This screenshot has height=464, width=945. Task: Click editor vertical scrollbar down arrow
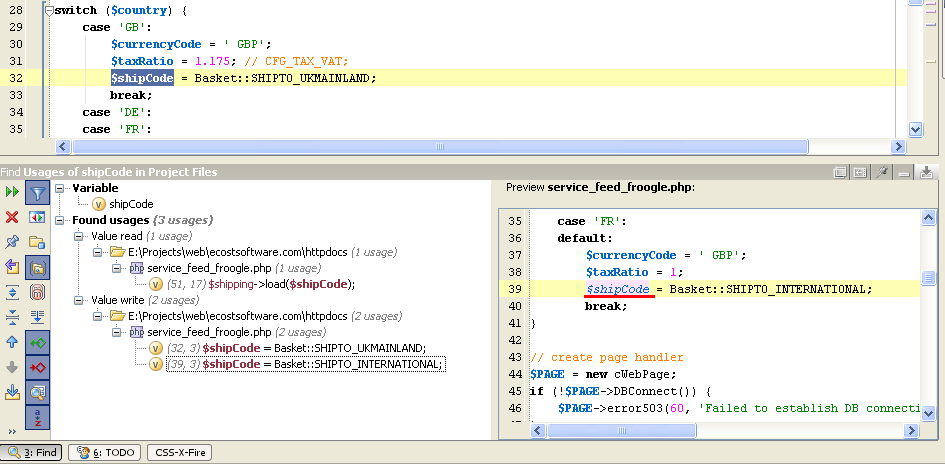pos(915,129)
